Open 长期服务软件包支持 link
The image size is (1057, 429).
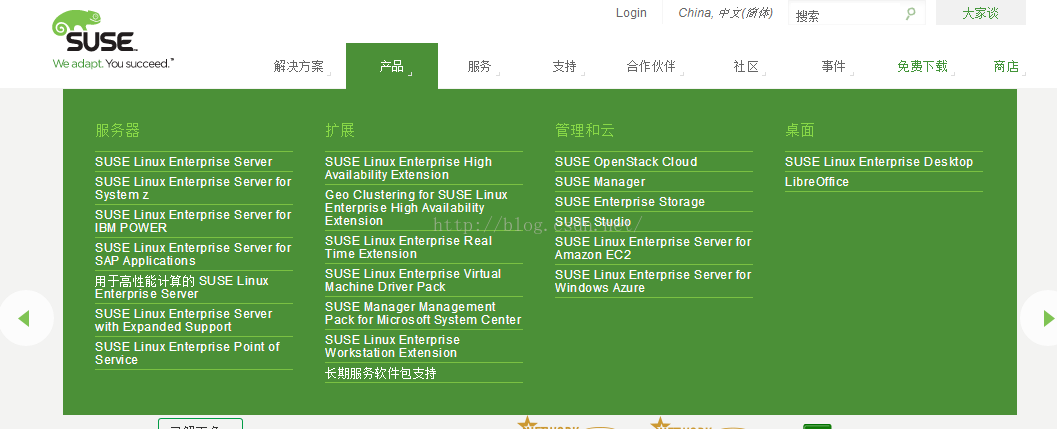coord(380,373)
